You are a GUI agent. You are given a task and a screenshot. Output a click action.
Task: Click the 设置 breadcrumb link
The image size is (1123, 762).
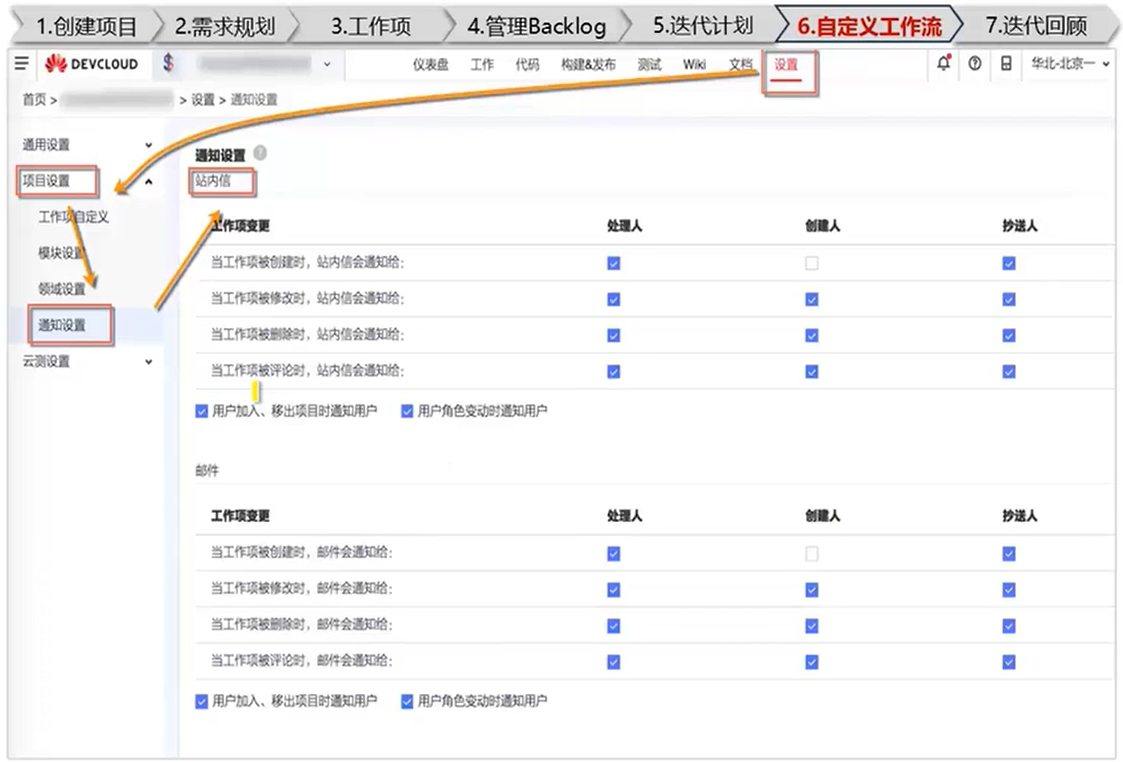203,100
